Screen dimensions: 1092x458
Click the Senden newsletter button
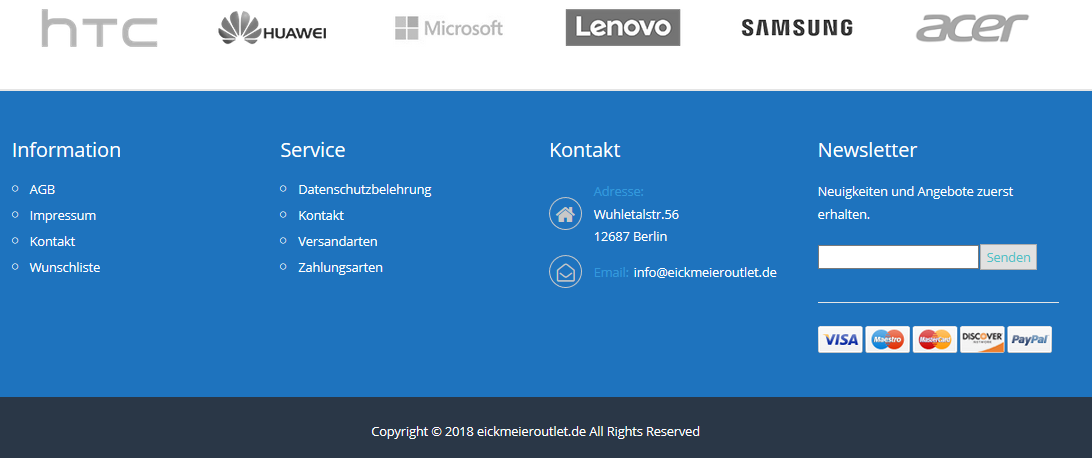coord(1008,257)
